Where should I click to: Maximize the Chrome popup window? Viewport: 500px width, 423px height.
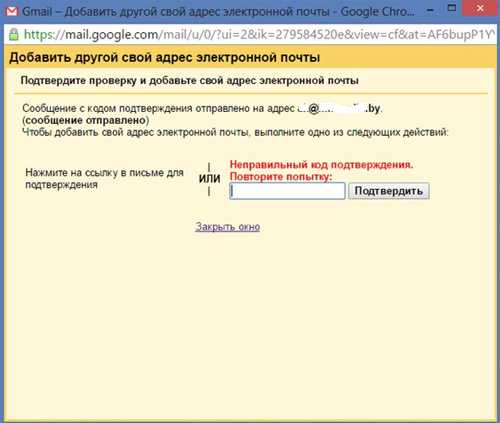pyautogui.click(x=452, y=8)
